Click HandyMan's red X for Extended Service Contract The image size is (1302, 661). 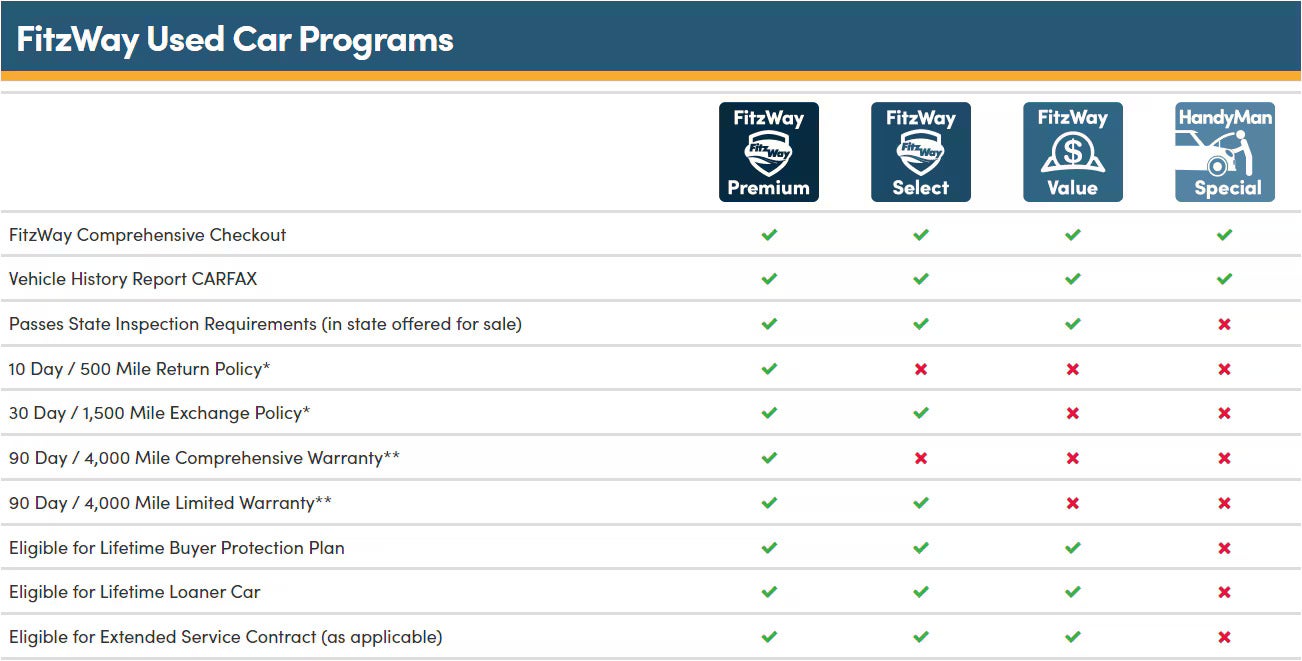tap(1224, 637)
